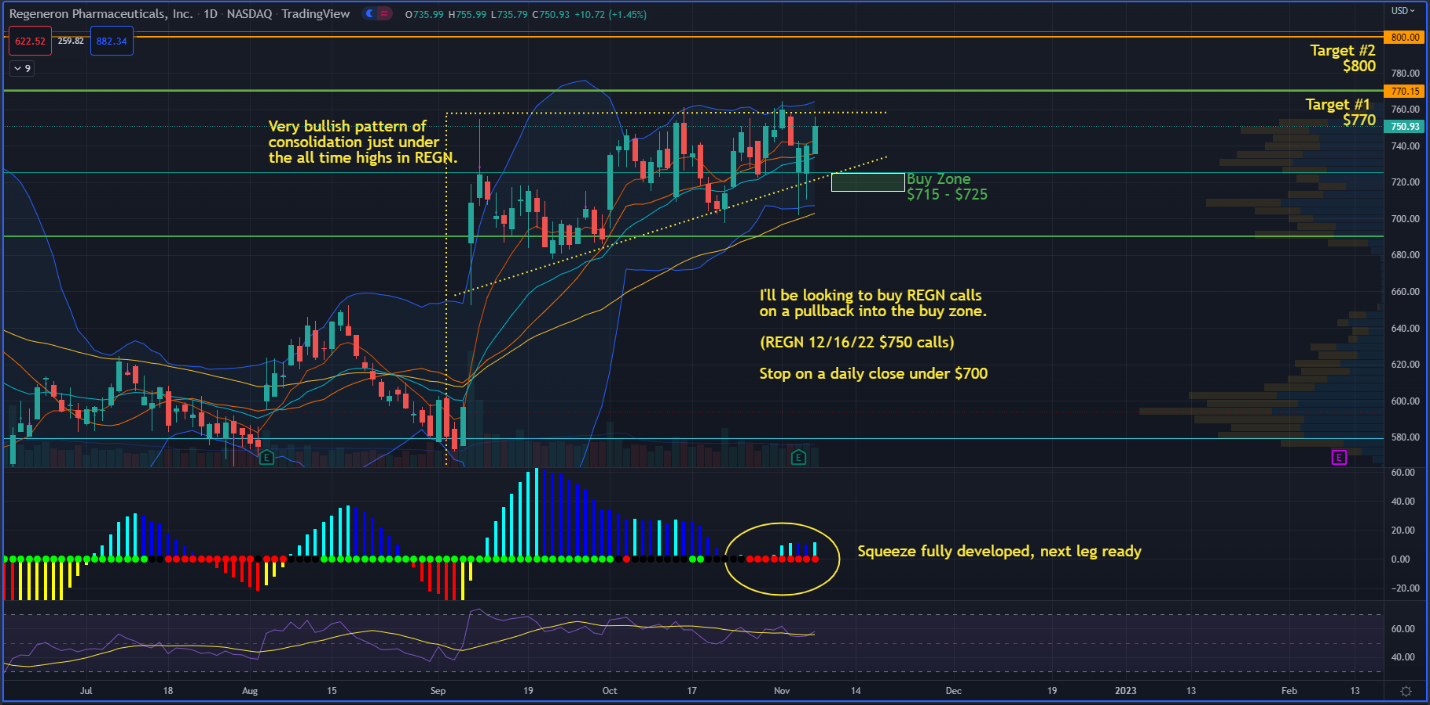The width and height of the screenshot is (1430, 705).
Task: Click the green earnings E marker near November
Action: click(x=799, y=458)
